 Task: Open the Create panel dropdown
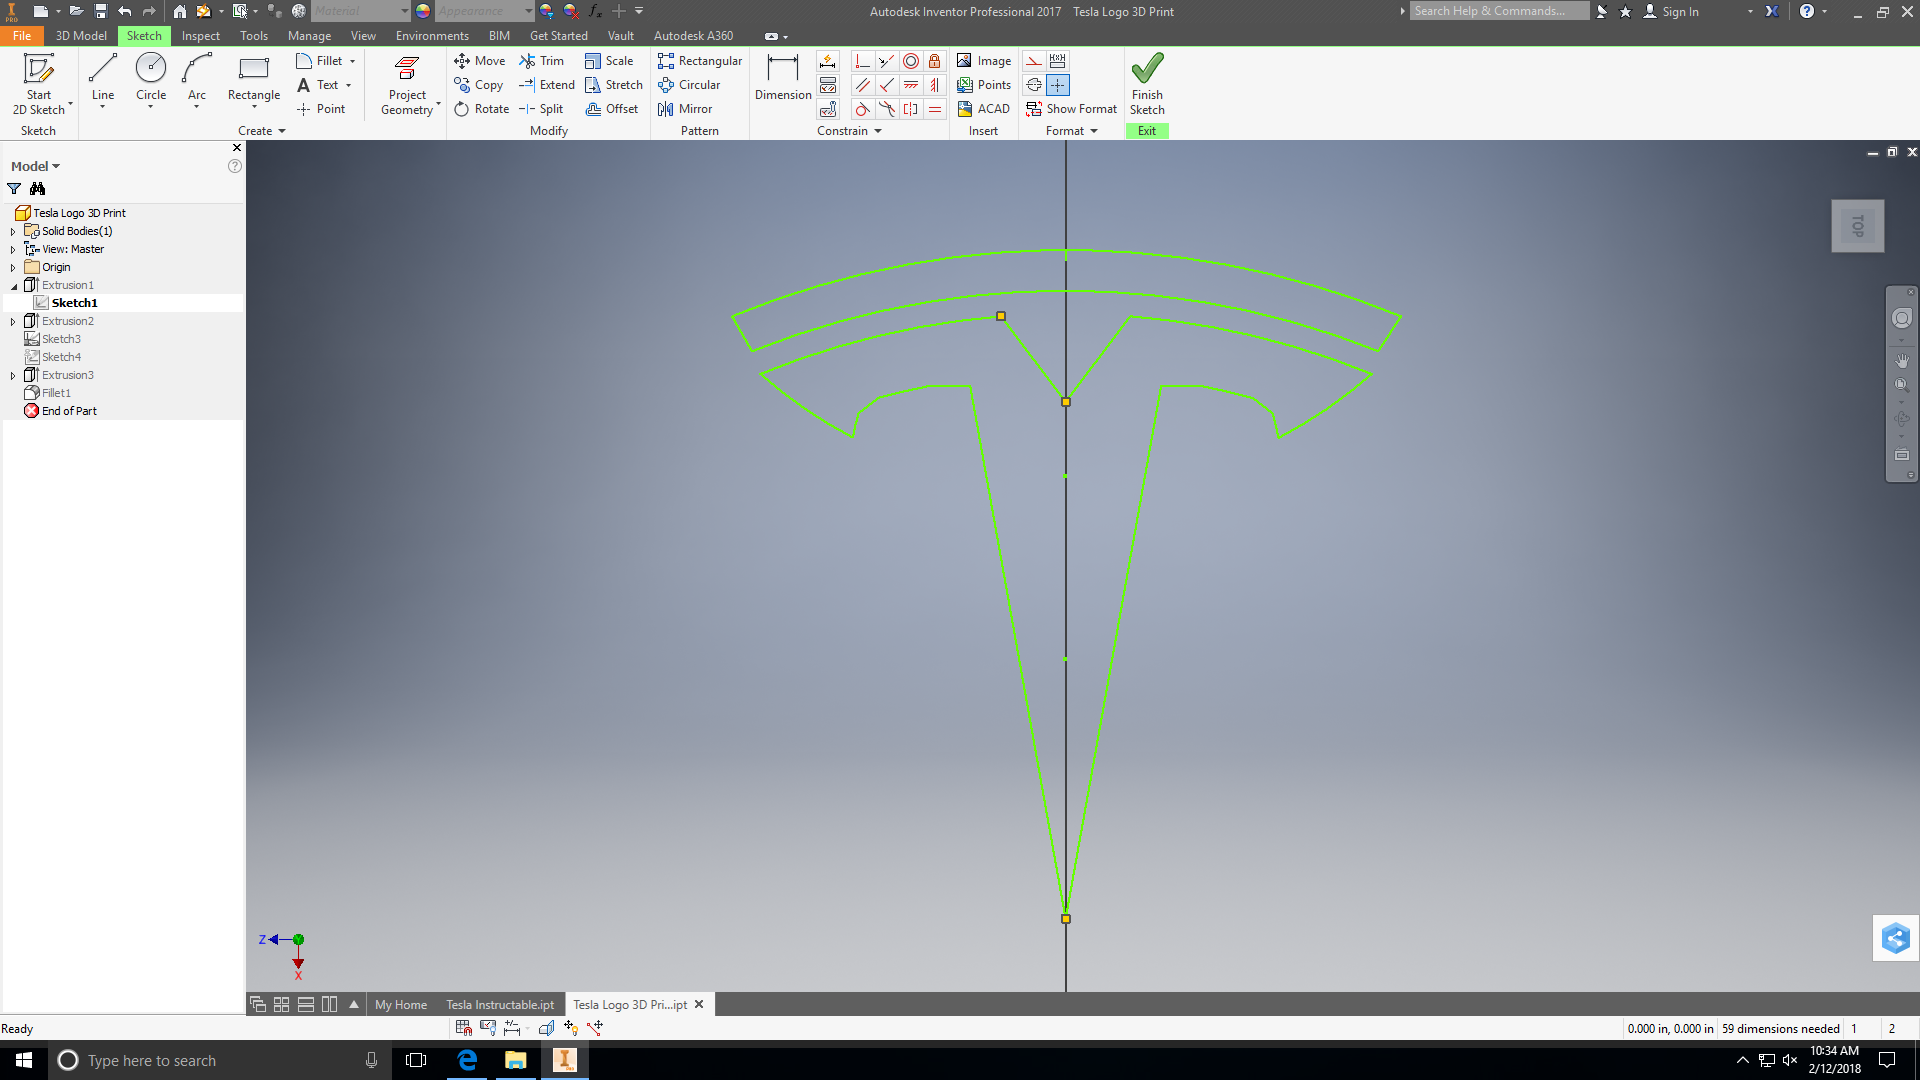[262, 131]
